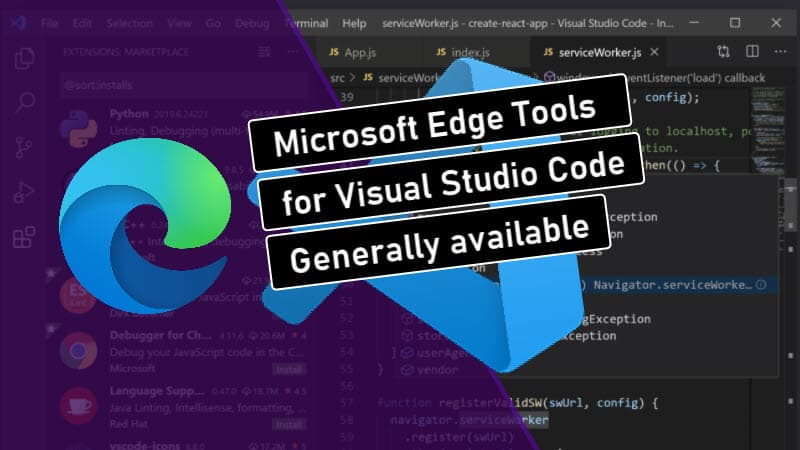Click the Chrome debugger extension logo

pyautogui.click(x=78, y=351)
